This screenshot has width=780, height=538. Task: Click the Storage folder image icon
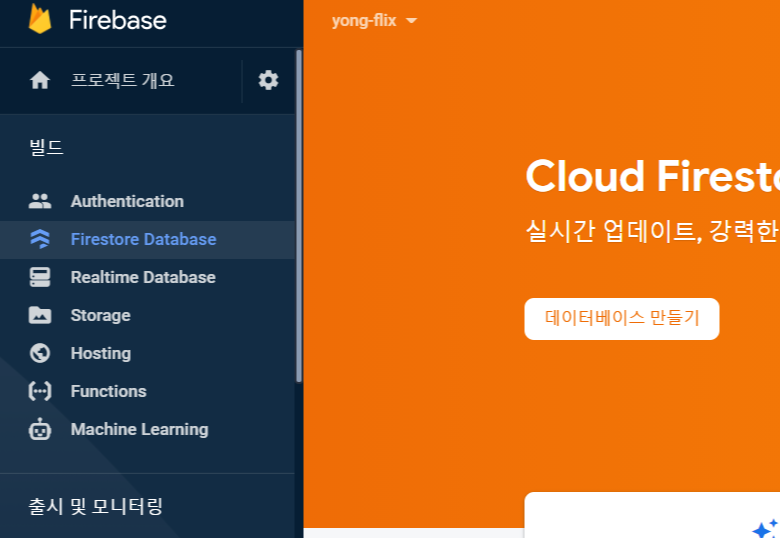pyautogui.click(x=40, y=315)
